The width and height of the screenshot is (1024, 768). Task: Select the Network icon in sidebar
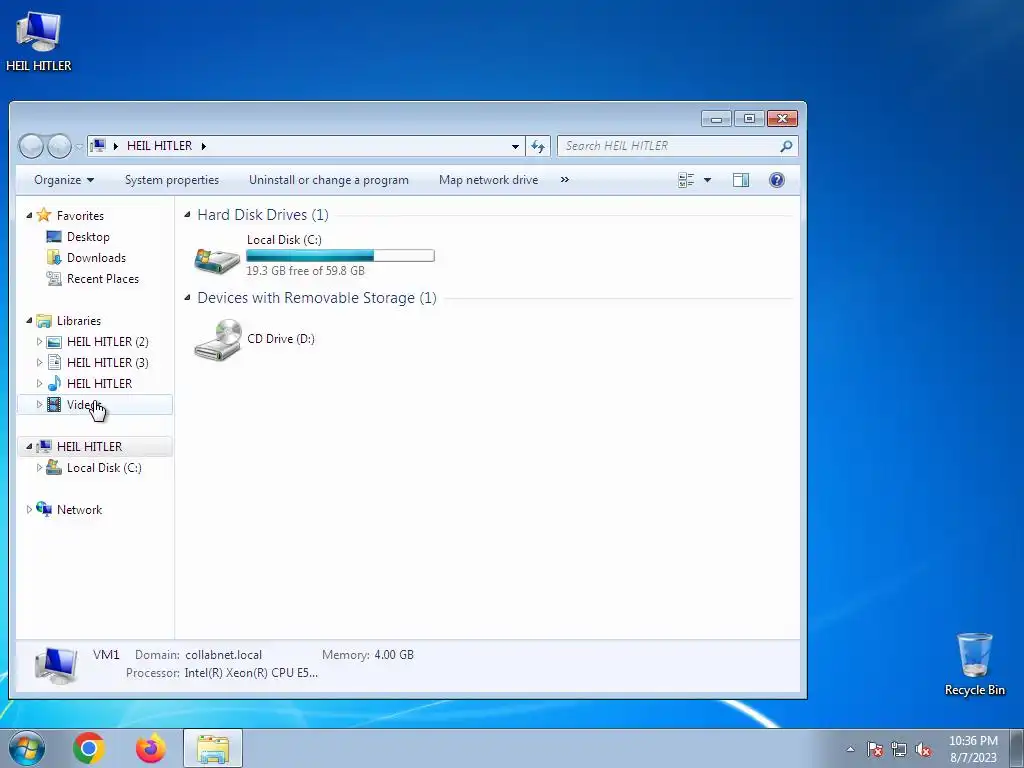click(x=44, y=509)
